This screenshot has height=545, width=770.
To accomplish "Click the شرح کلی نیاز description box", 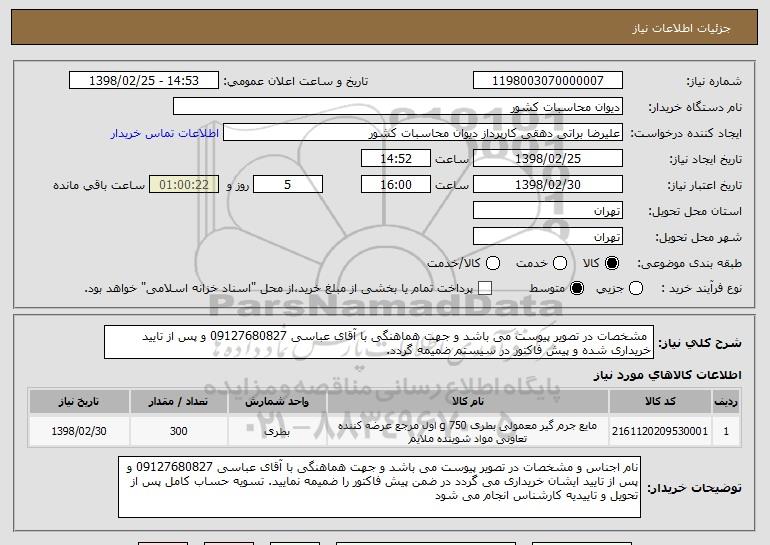I will tap(379, 342).
